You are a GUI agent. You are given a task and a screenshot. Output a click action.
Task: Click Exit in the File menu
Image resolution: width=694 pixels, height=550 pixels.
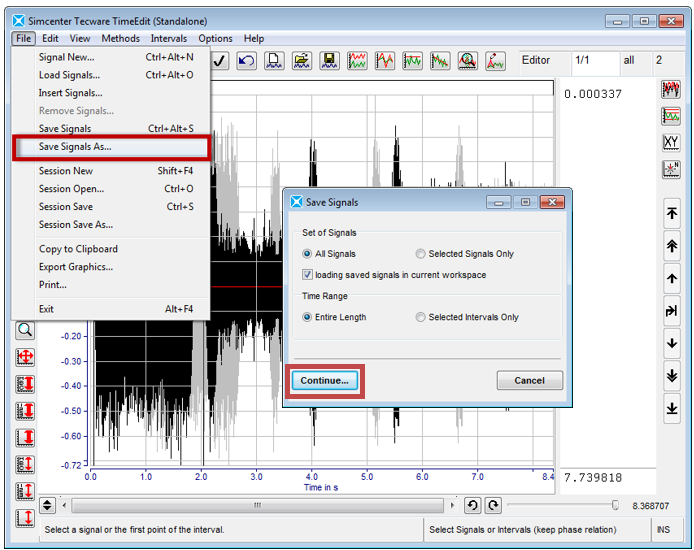112,309
